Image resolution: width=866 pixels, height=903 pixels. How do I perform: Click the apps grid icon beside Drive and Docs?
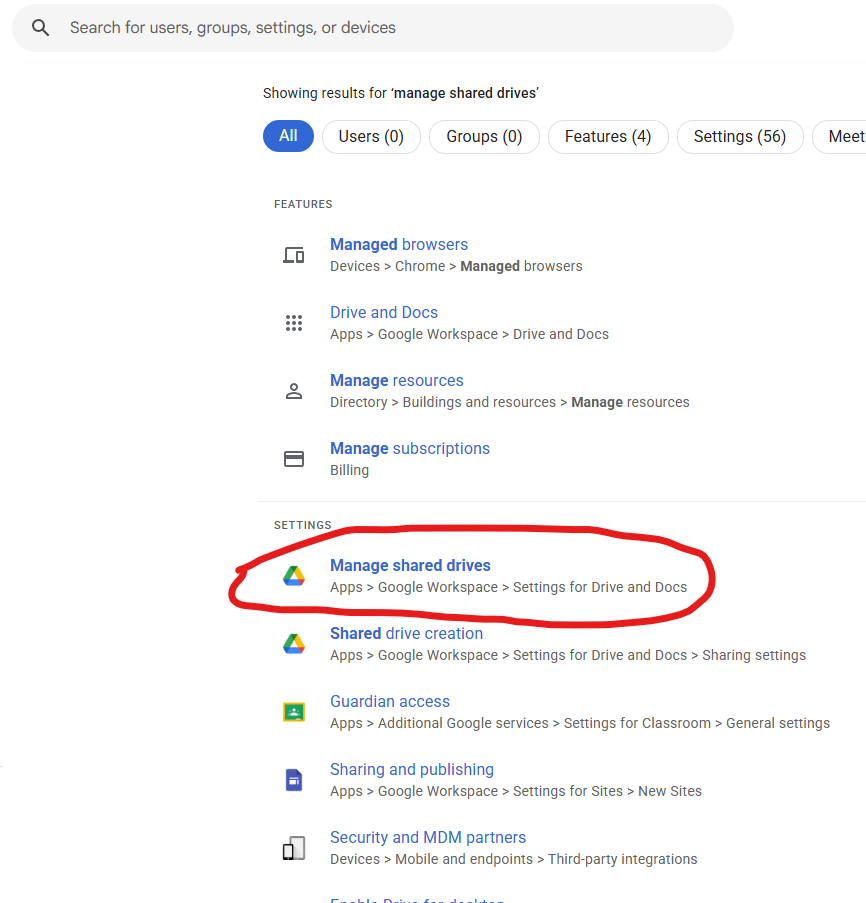coord(294,322)
